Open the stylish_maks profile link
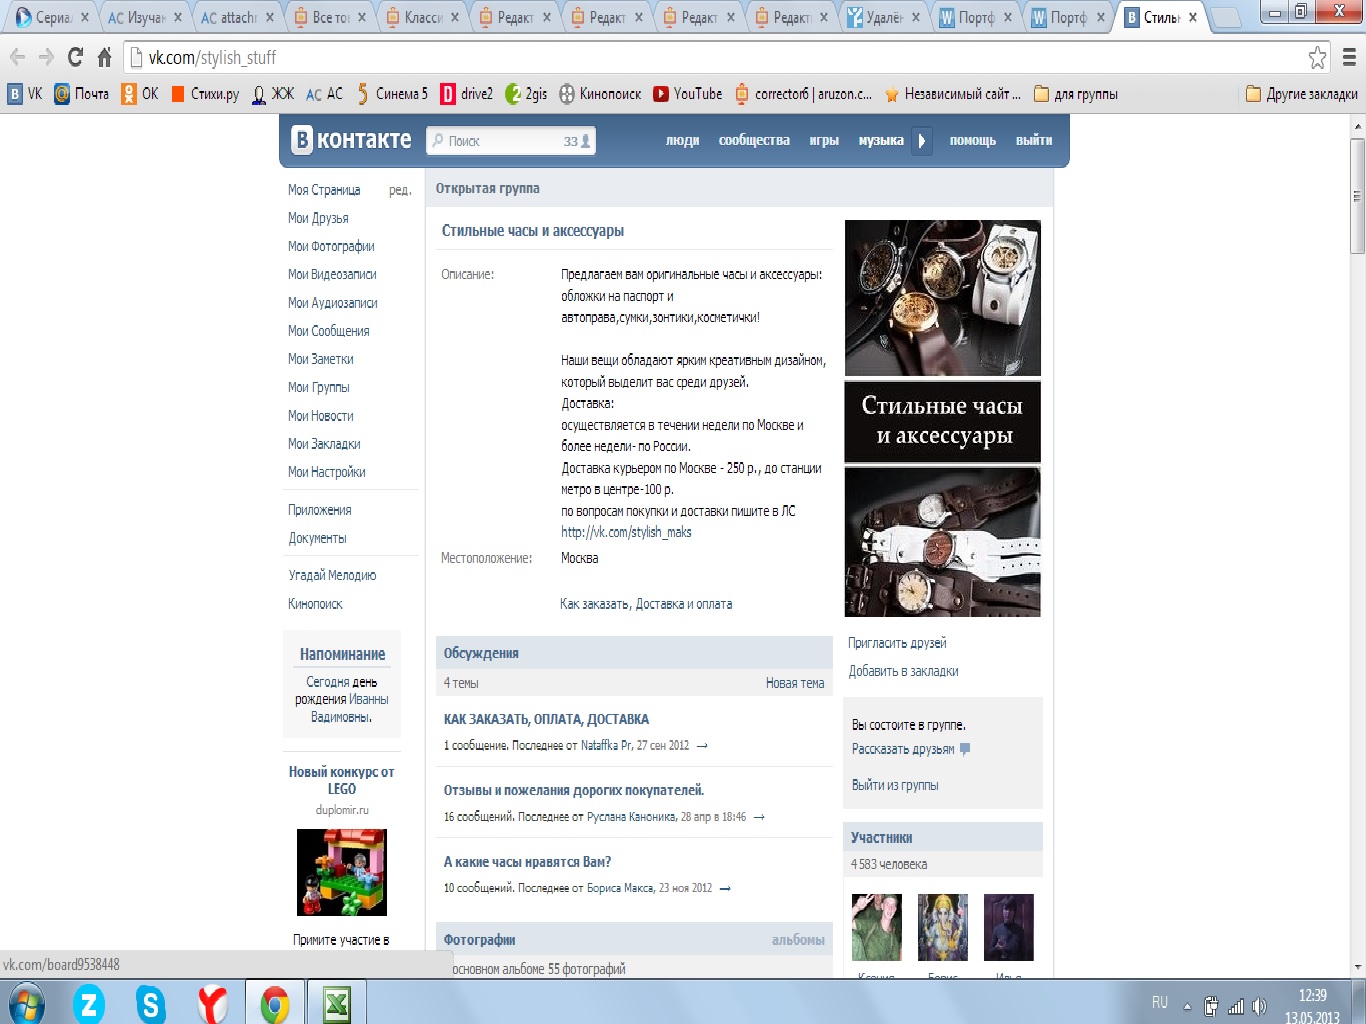1366x1024 pixels. click(x=626, y=532)
